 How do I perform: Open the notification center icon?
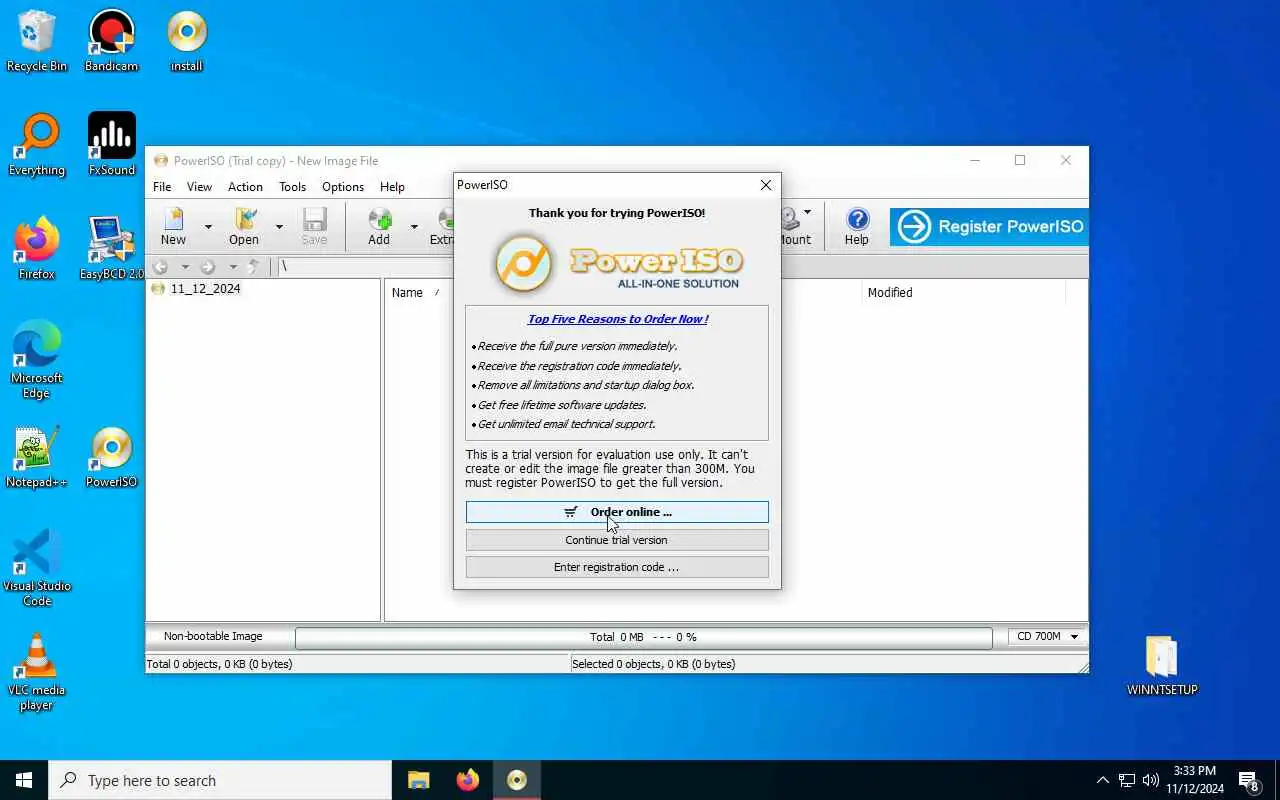pyautogui.click(x=1249, y=780)
